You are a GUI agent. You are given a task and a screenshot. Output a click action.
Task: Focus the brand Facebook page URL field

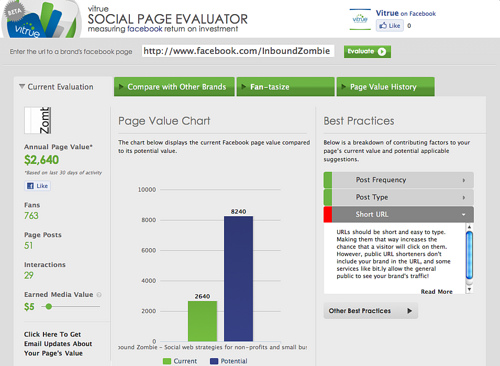click(x=238, y=51)
